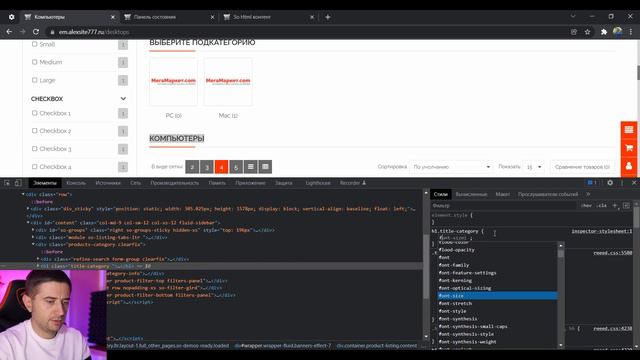640x360 pixels.
Task: Toggle computed styles sidebar icon
Action: 626,206
